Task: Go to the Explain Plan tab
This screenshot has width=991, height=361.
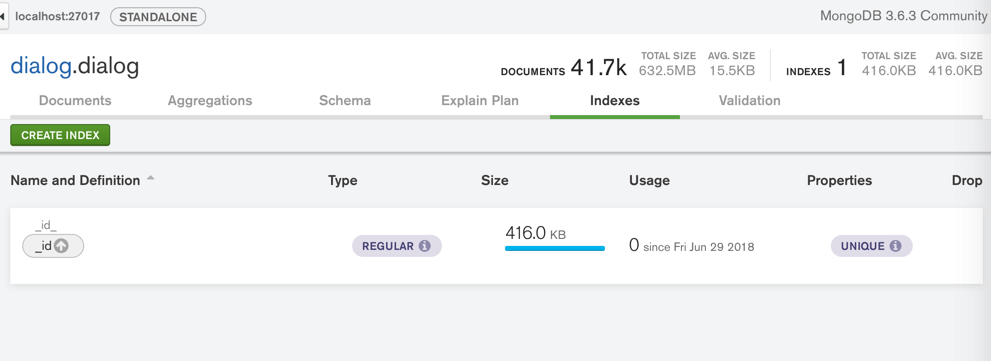Action: 480,101
